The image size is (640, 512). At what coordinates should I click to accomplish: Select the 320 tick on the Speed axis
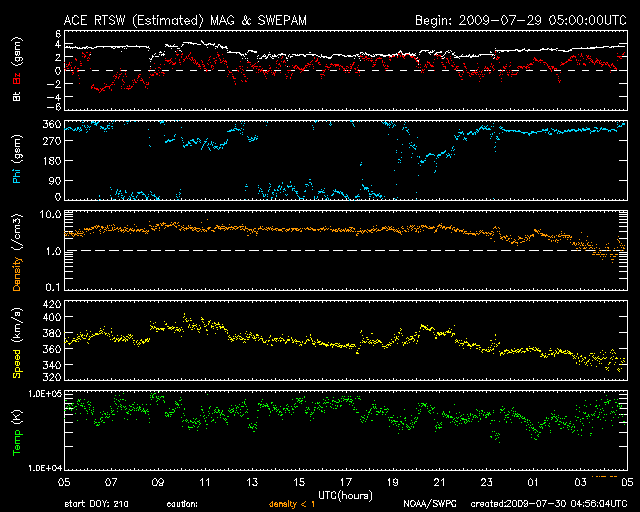[x=52, y=377]
